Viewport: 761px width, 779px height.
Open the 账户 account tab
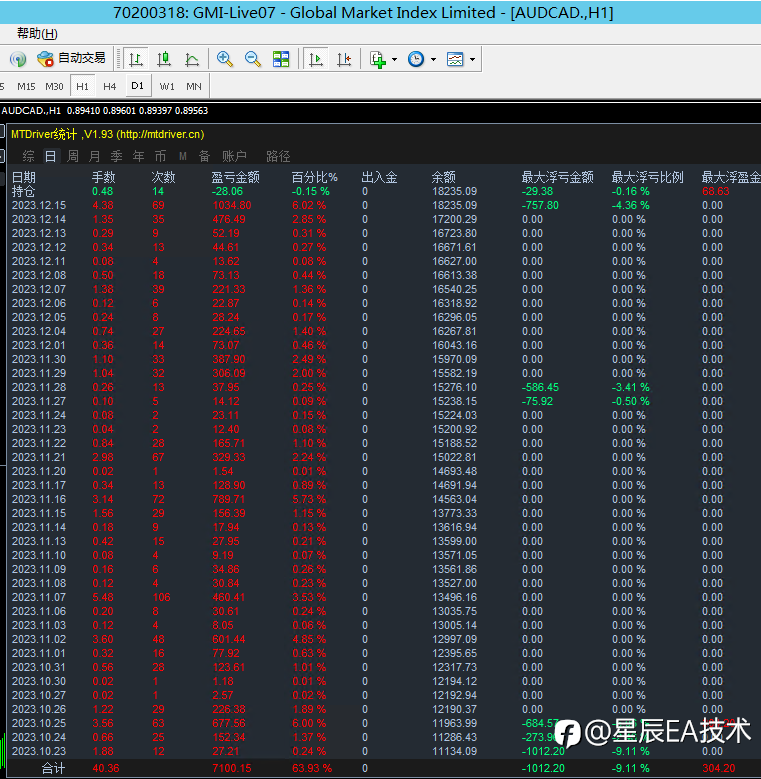tap(234, 156)
